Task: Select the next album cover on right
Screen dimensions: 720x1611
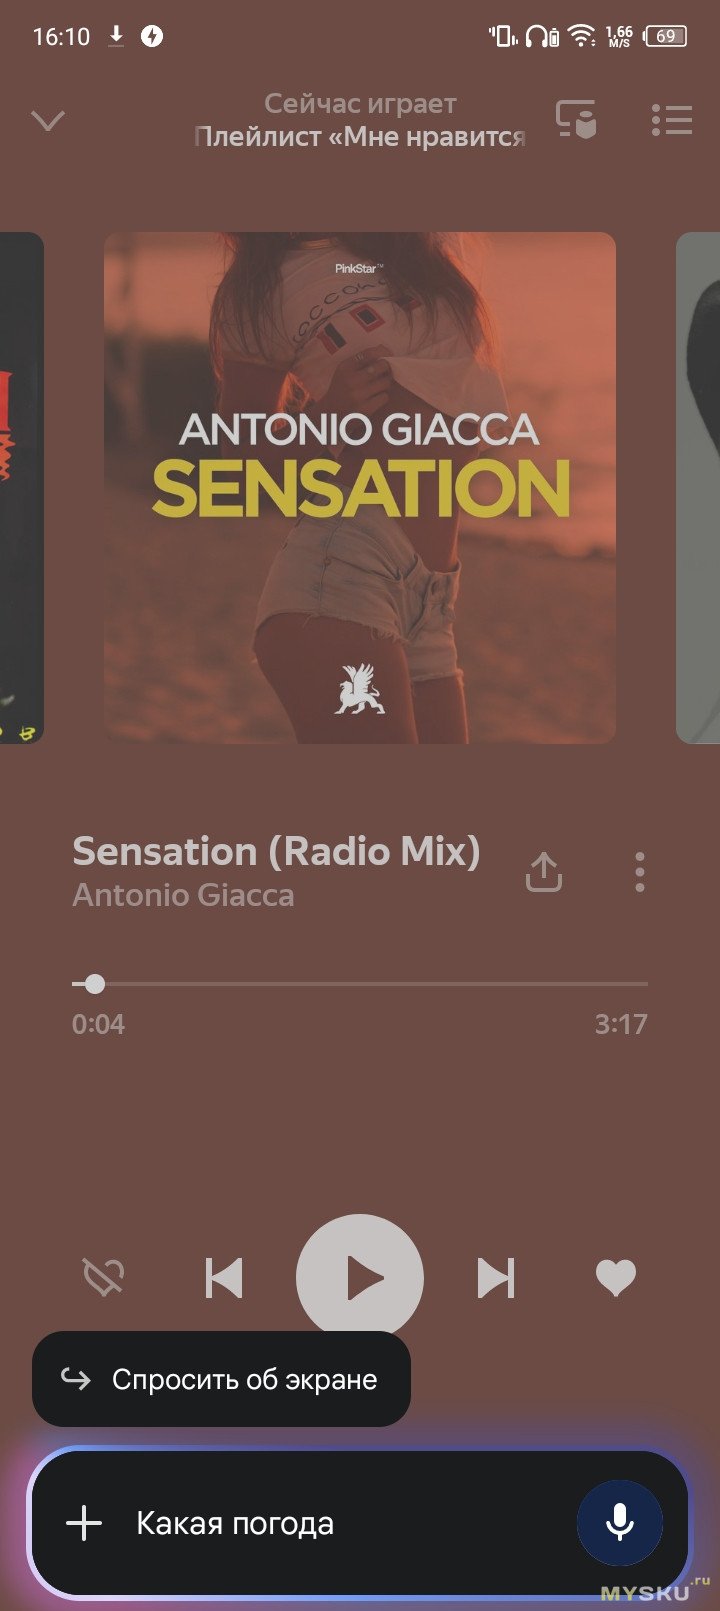Action: [x=698, y=488]
